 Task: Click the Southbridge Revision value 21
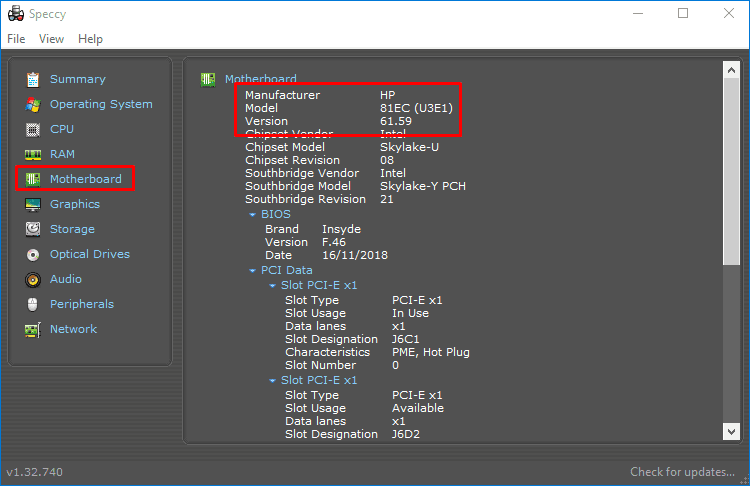(386, 199)
